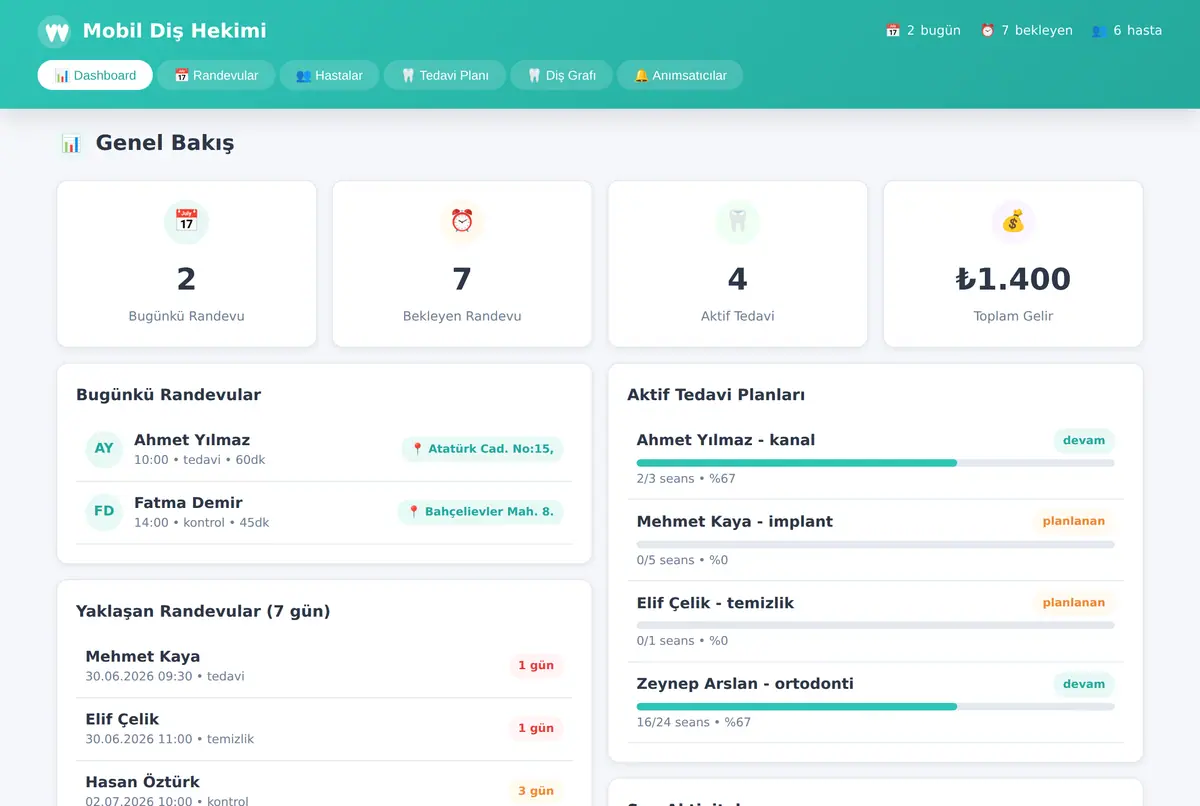This screenshot has width=1200, height=806.
Task: Click the clock icon next to '7 bekleyen'
Action: (987, 31)
